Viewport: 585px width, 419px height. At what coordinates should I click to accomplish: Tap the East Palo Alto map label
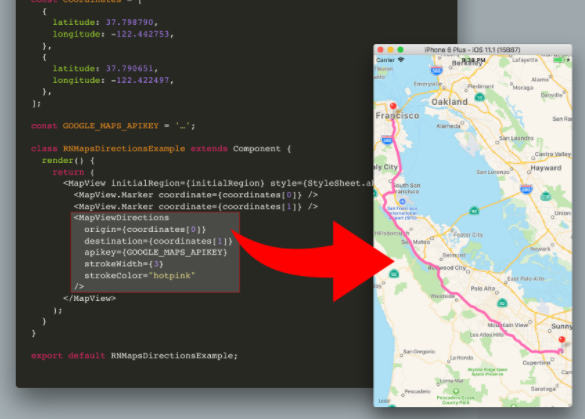[x=526, y=279]
